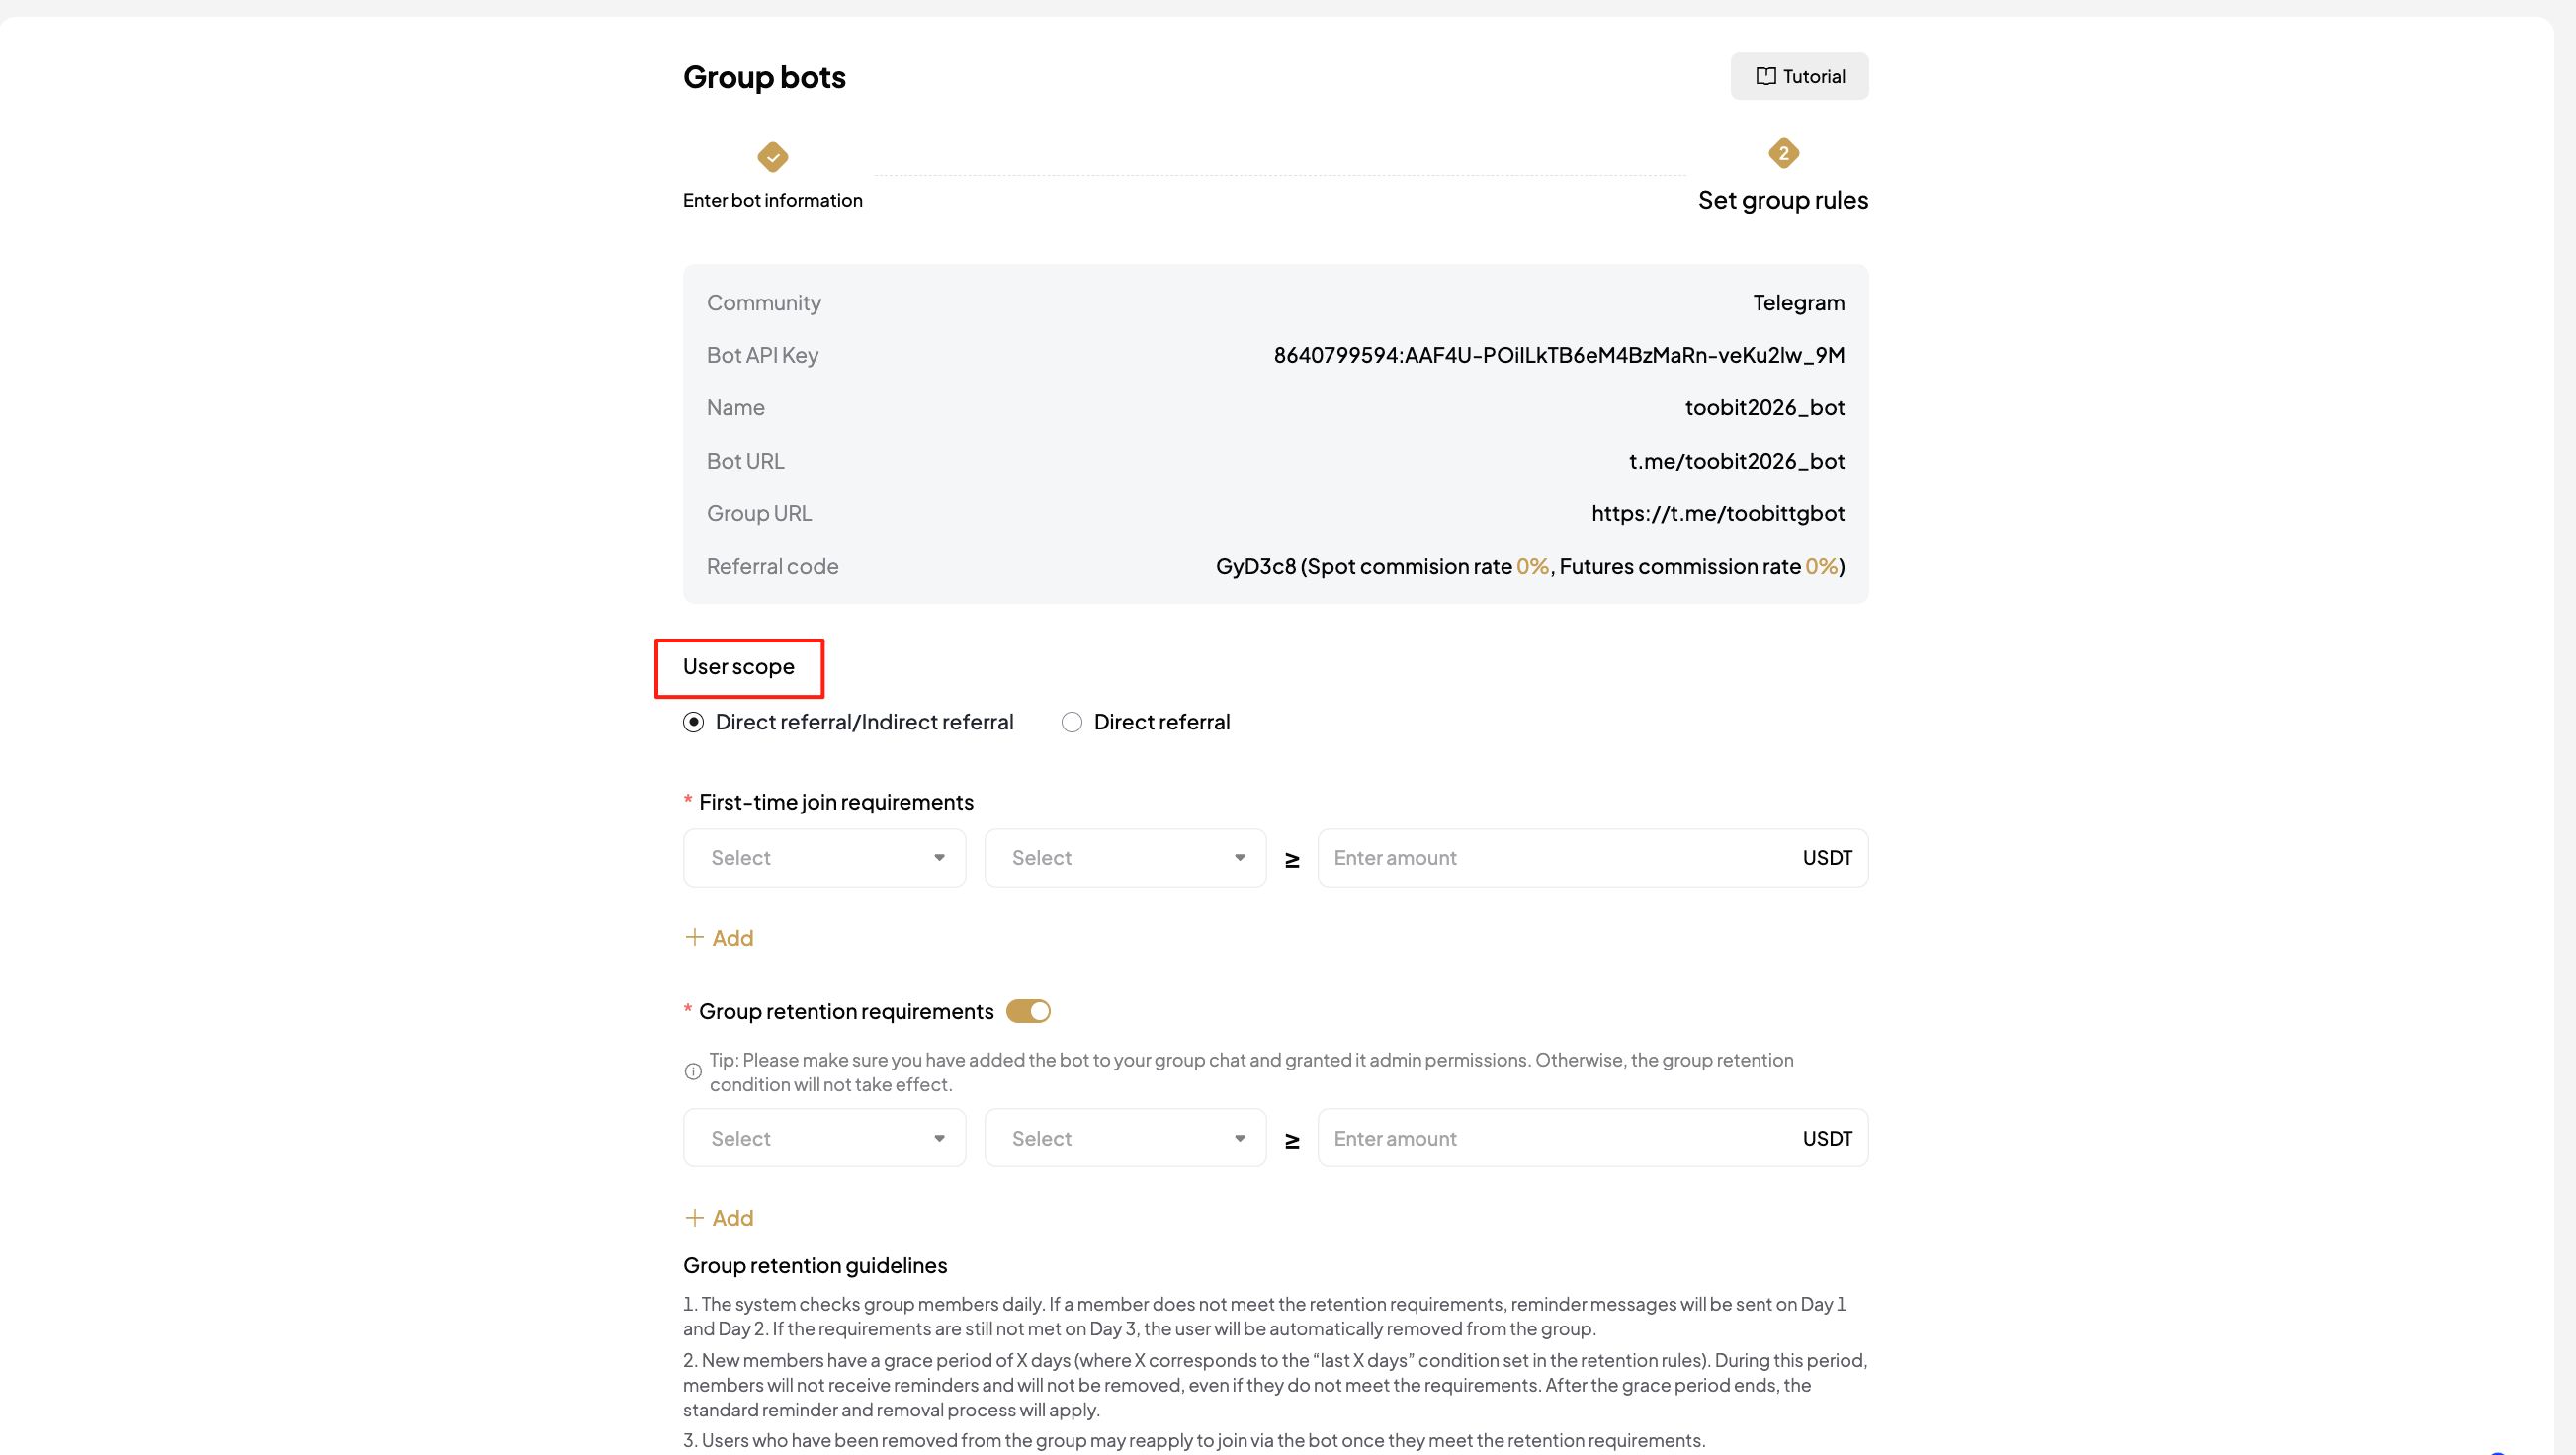Click the step 2 diamond icon

click(x=1783, y=154)
